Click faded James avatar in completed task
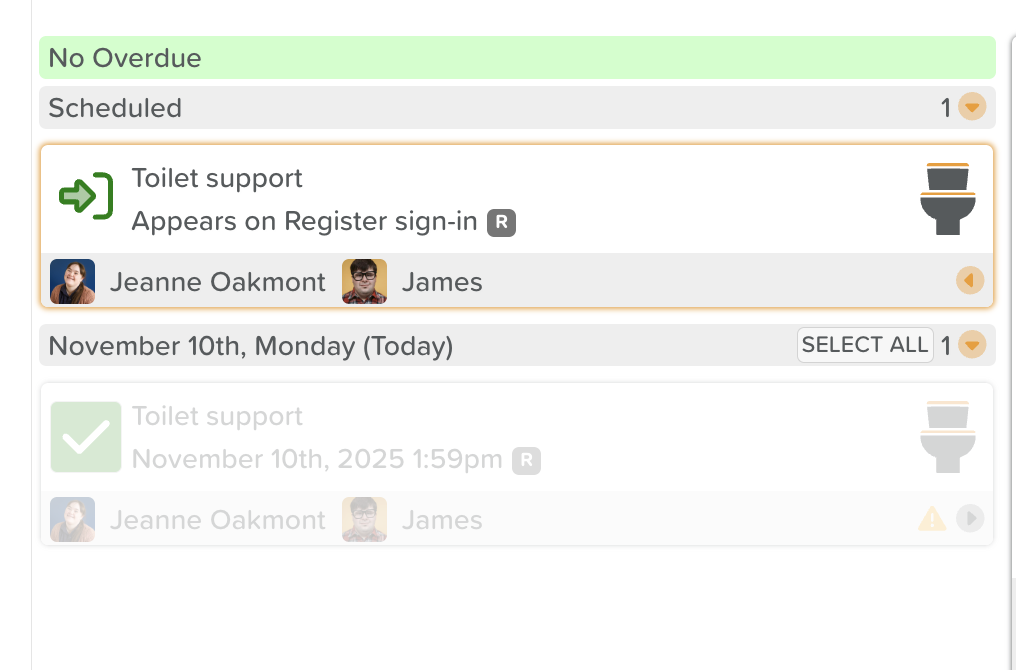The height and width of the screenshot is (670, 1016). [364, 520]
